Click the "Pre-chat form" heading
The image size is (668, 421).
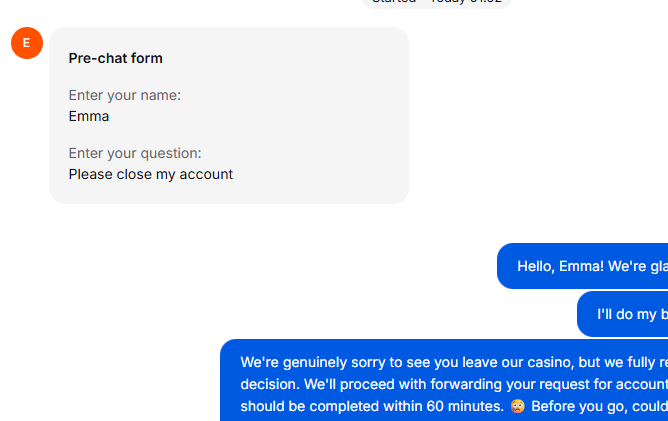click(115, 58)
